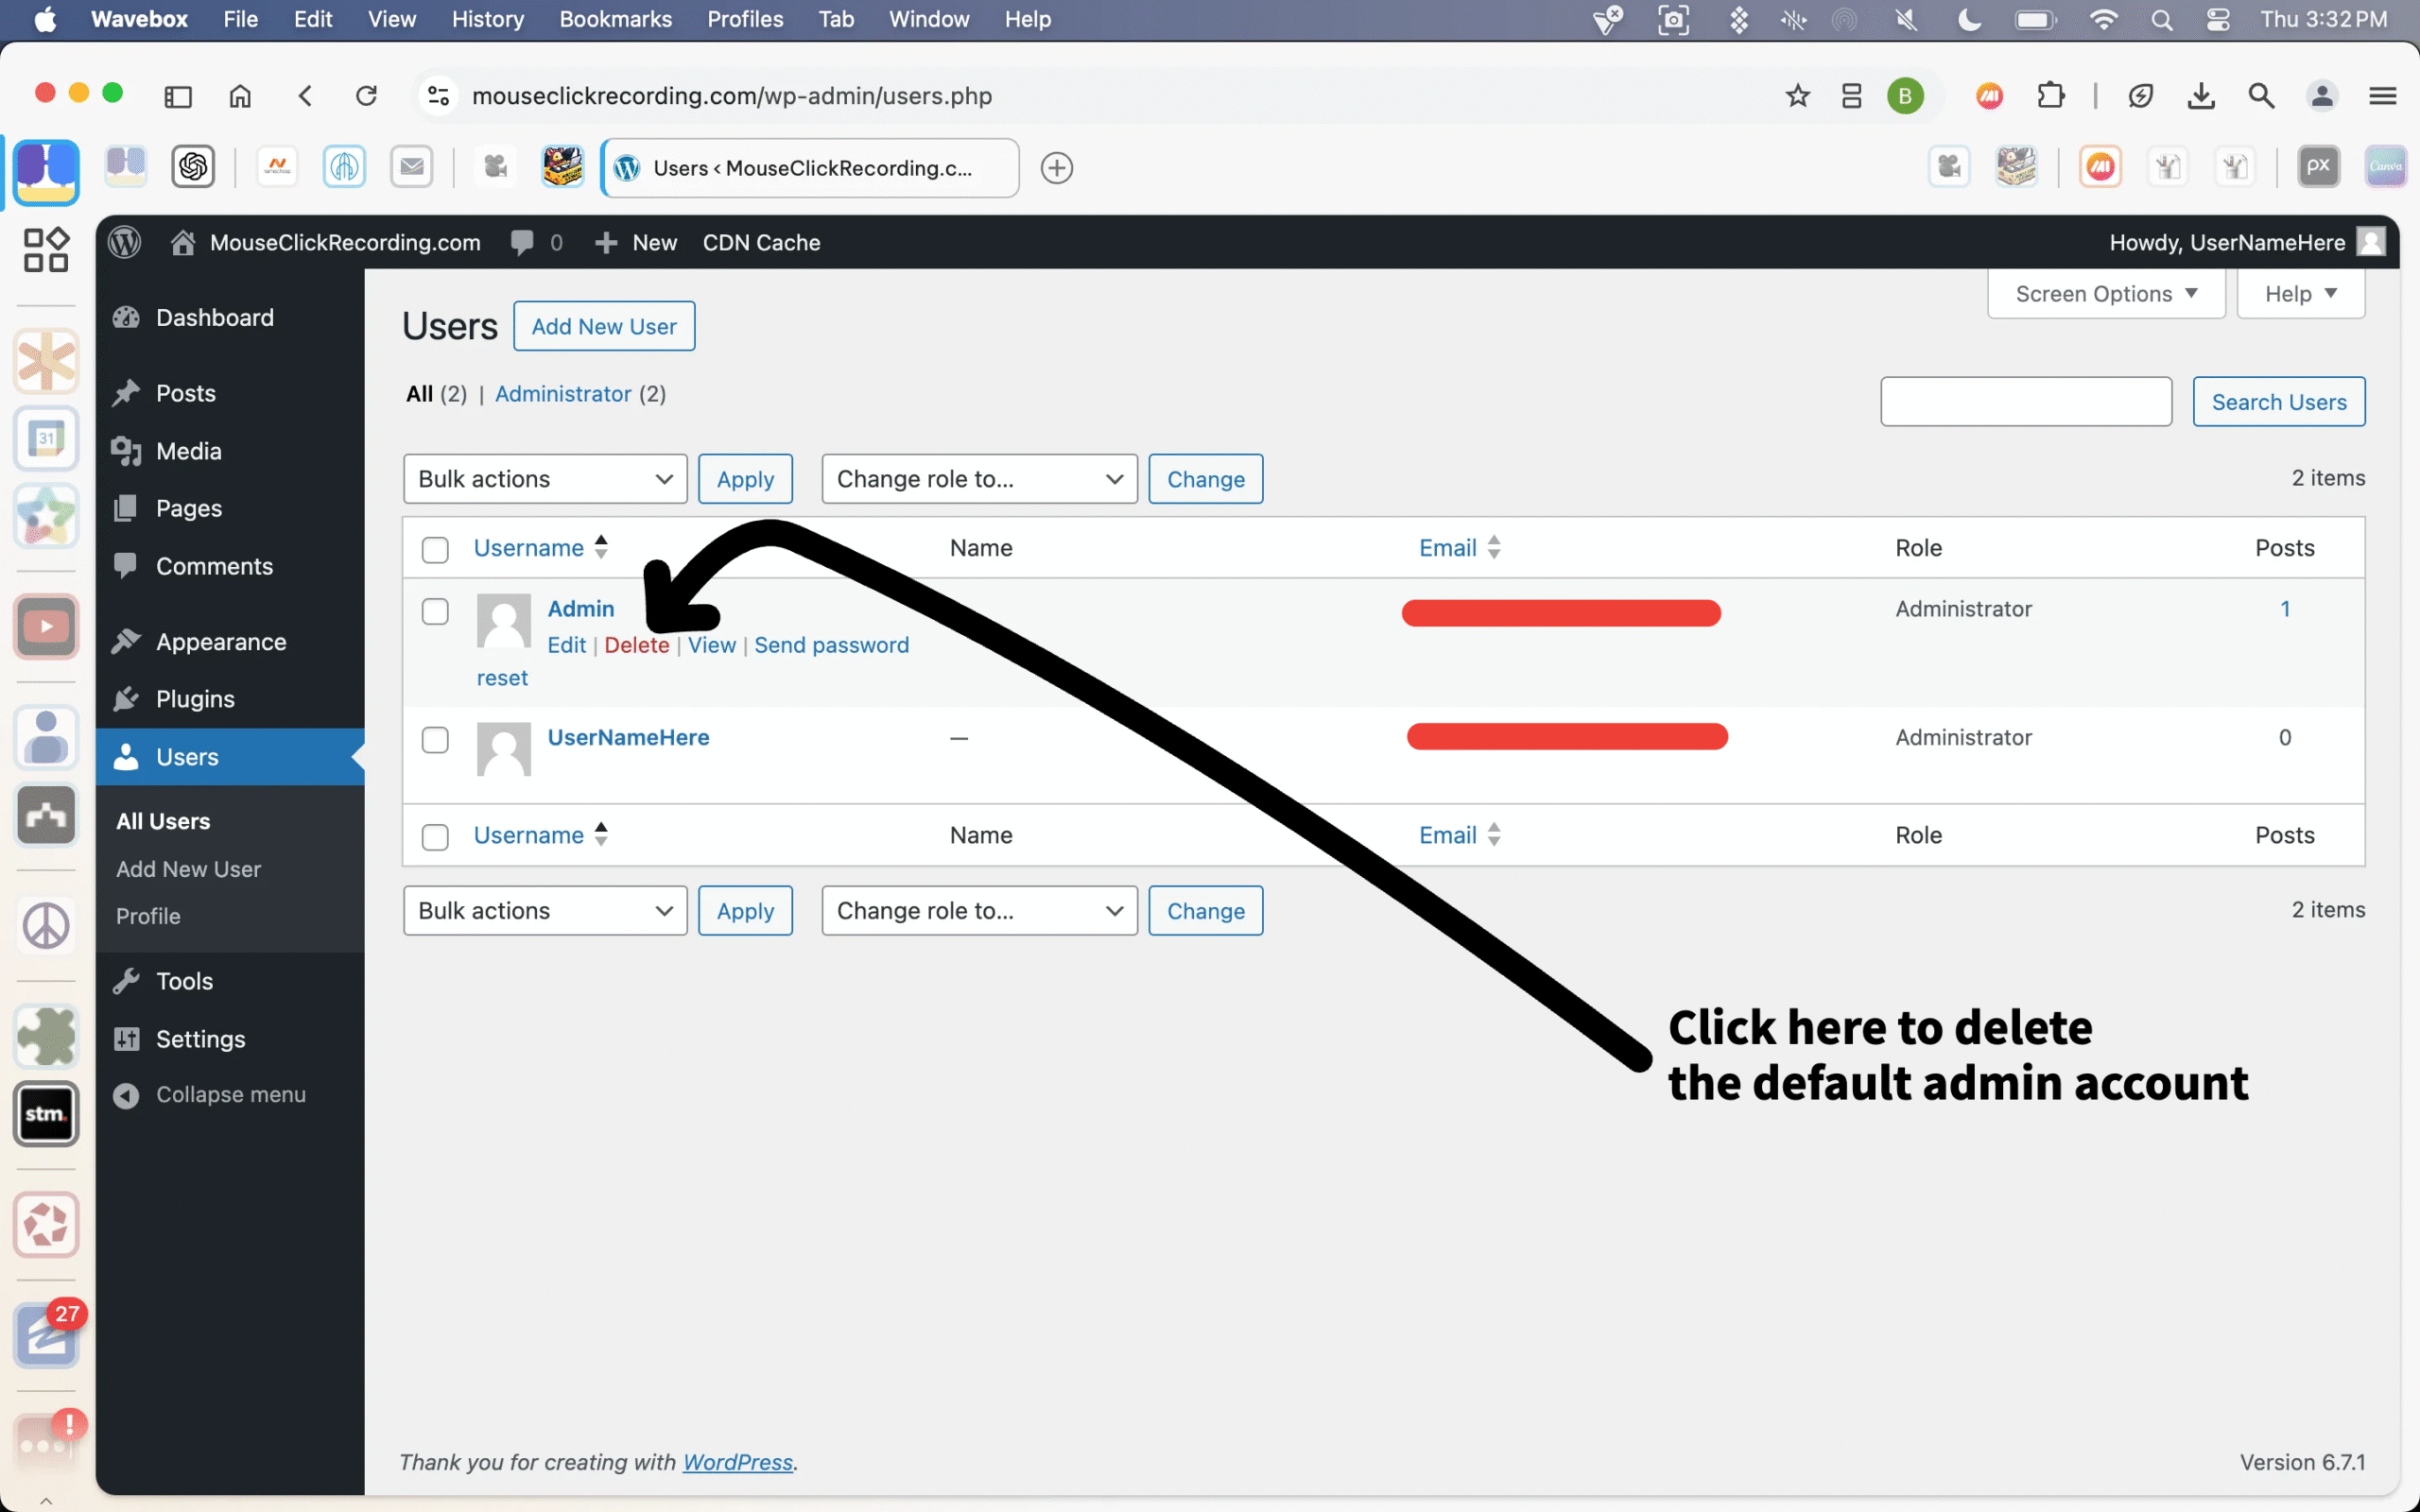Open the top Bulk actions dropdown
2420x1512 pixels.
(545, 479)
